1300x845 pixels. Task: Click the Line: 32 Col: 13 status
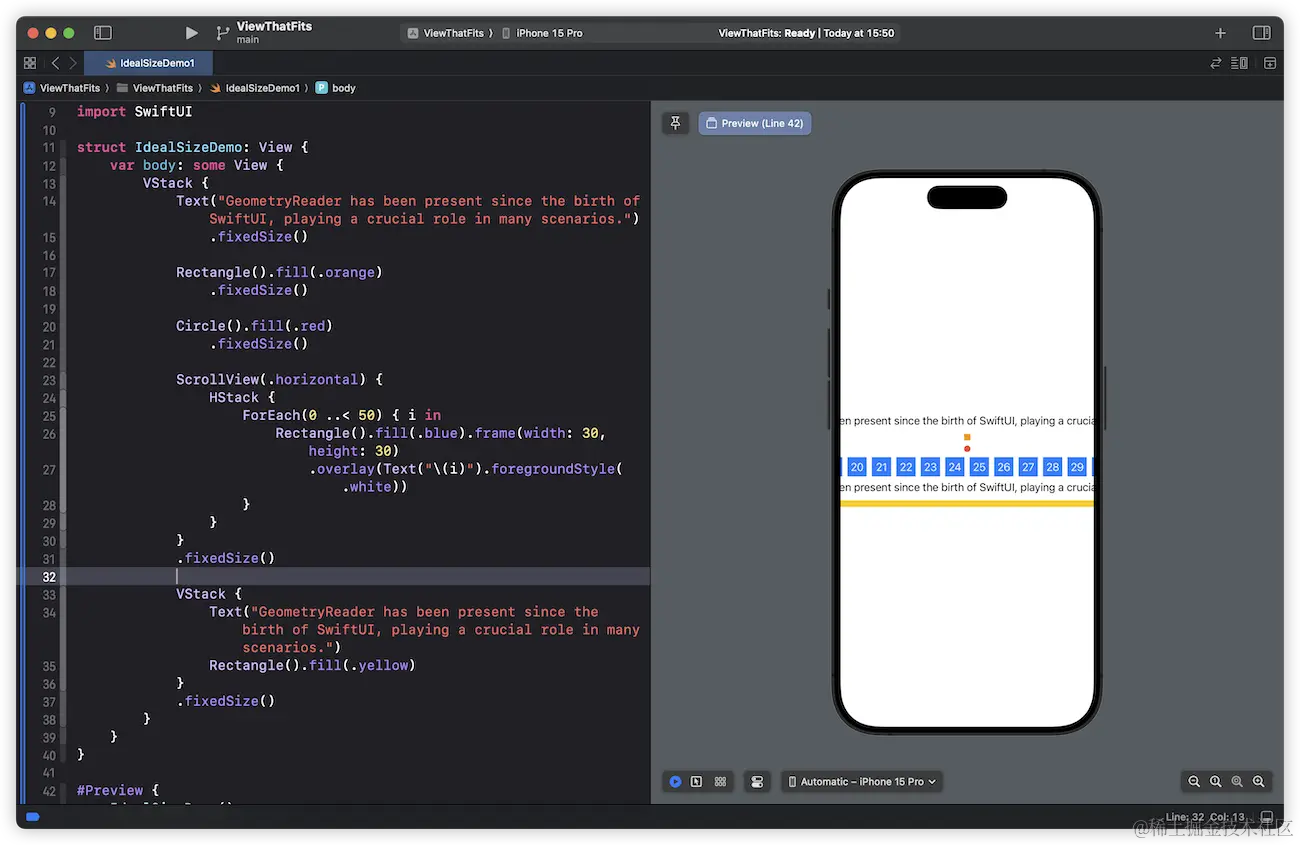1205,817
